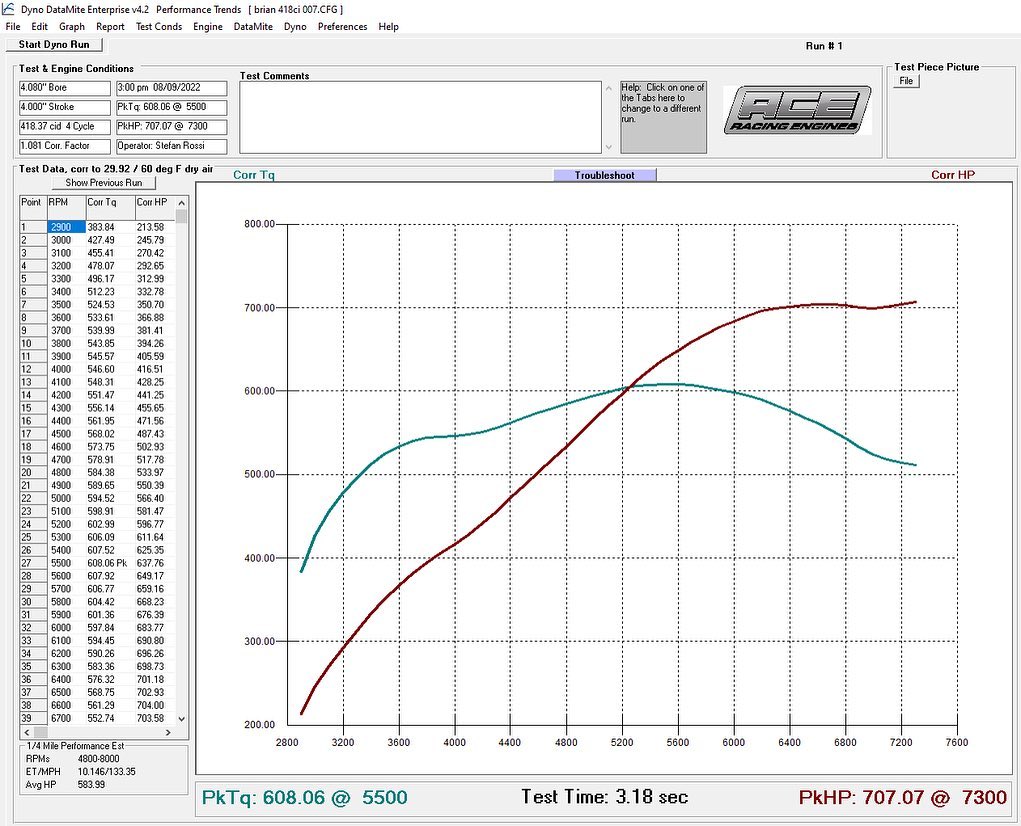Open the Graph menu

coord(72,27)
